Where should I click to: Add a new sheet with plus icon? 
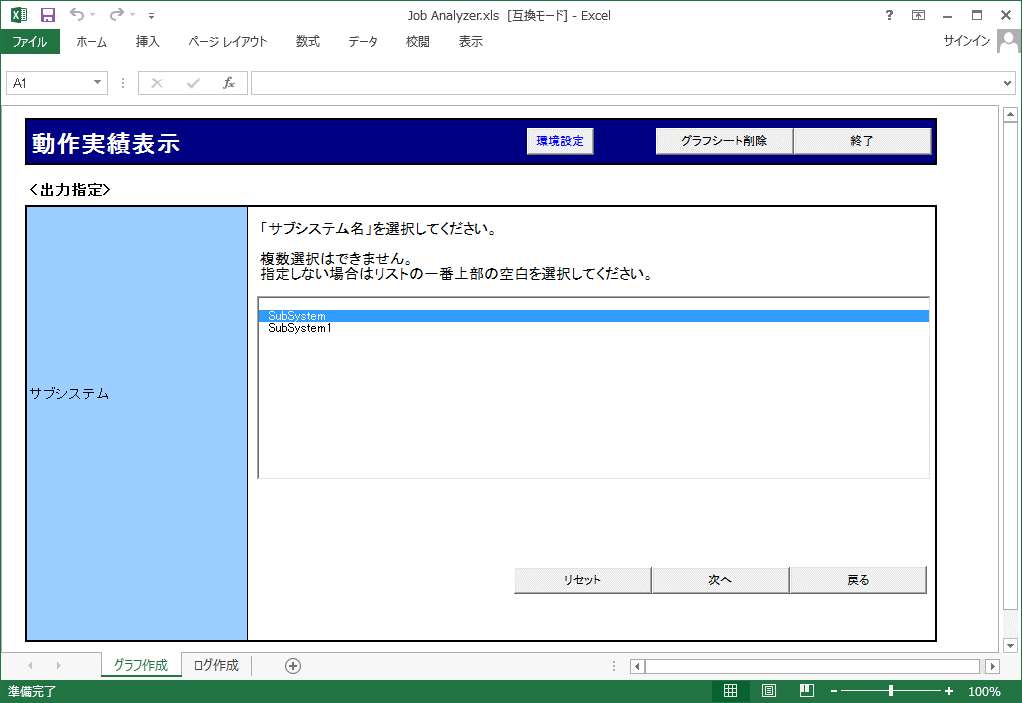[x=293, y=666]
